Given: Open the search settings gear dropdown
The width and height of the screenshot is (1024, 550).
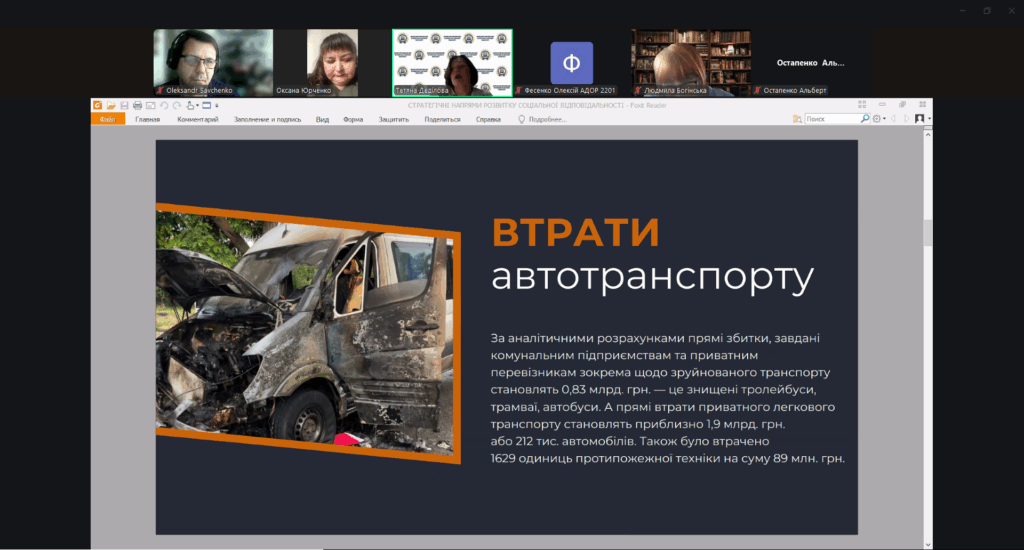Looking at the screenshot, I should [879, 119].
